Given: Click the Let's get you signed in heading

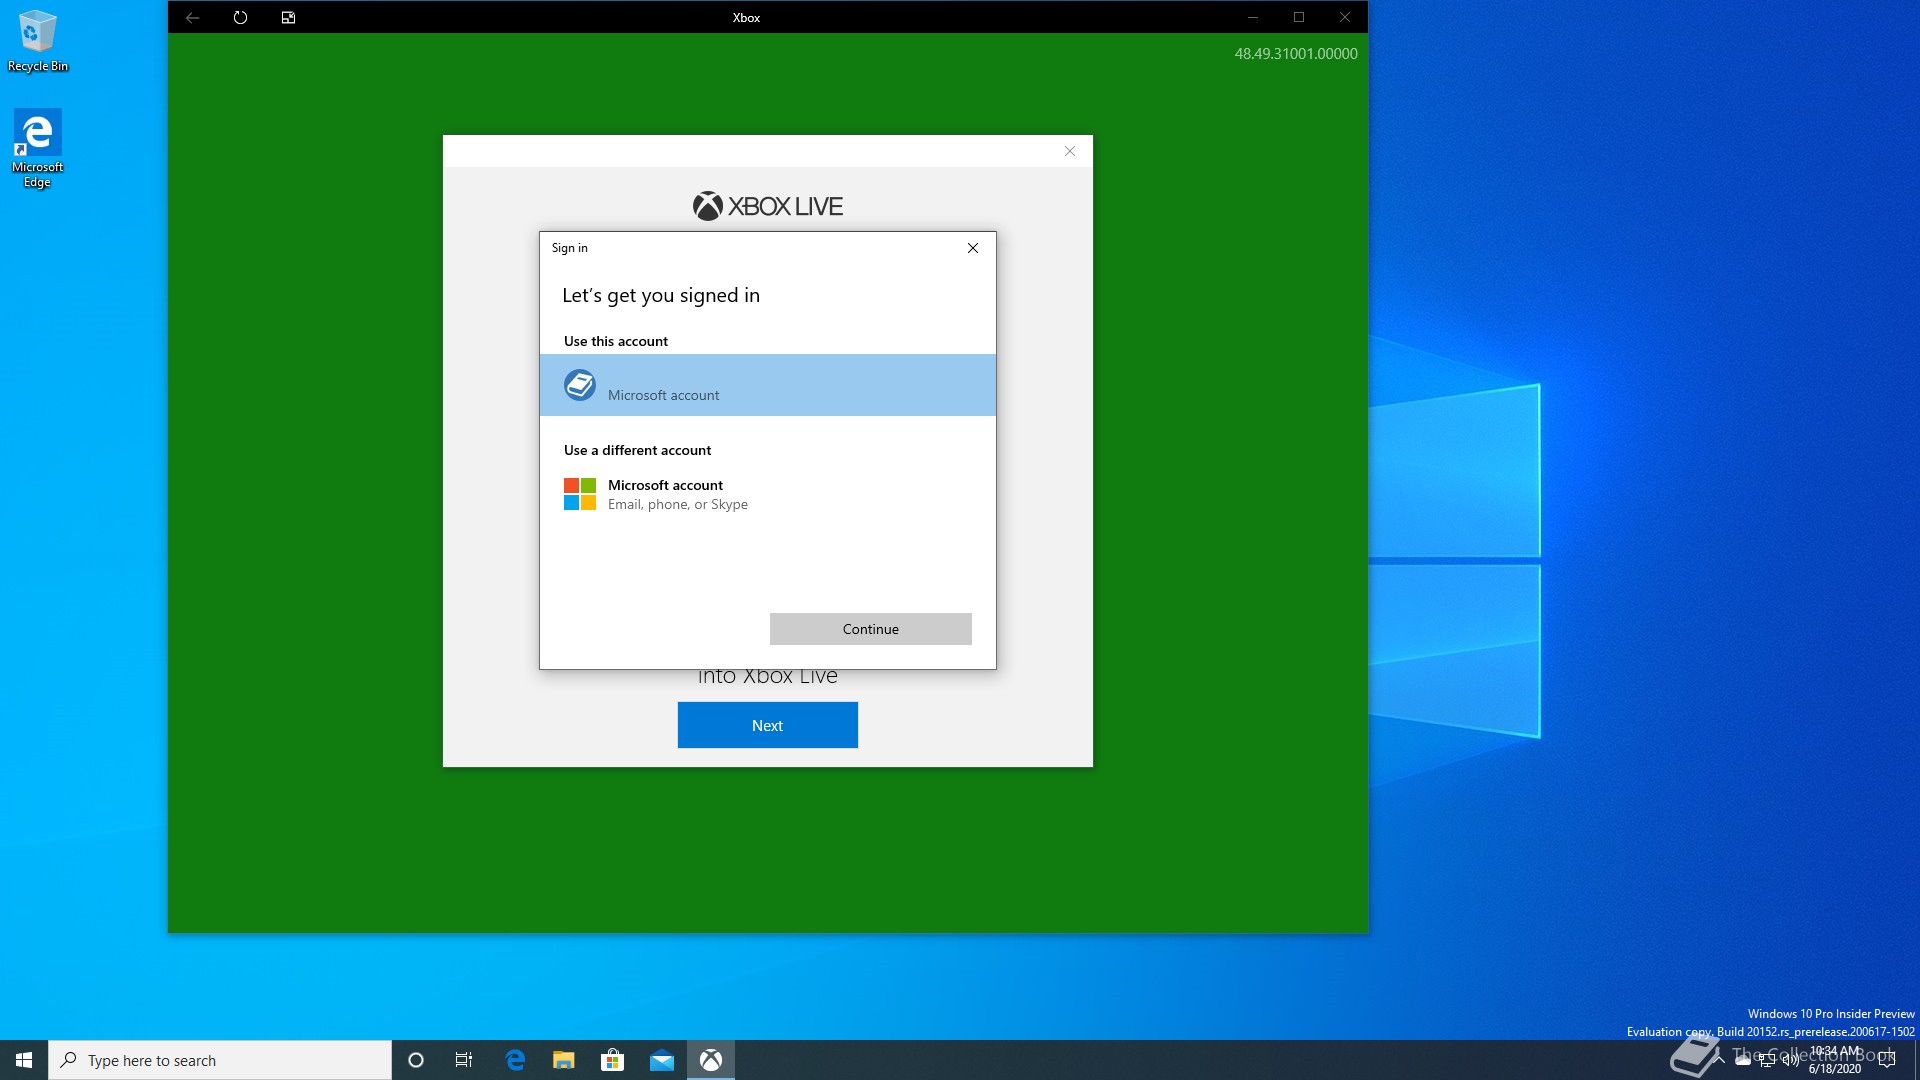Looking at the screenshot, I should tap(661, 295).
